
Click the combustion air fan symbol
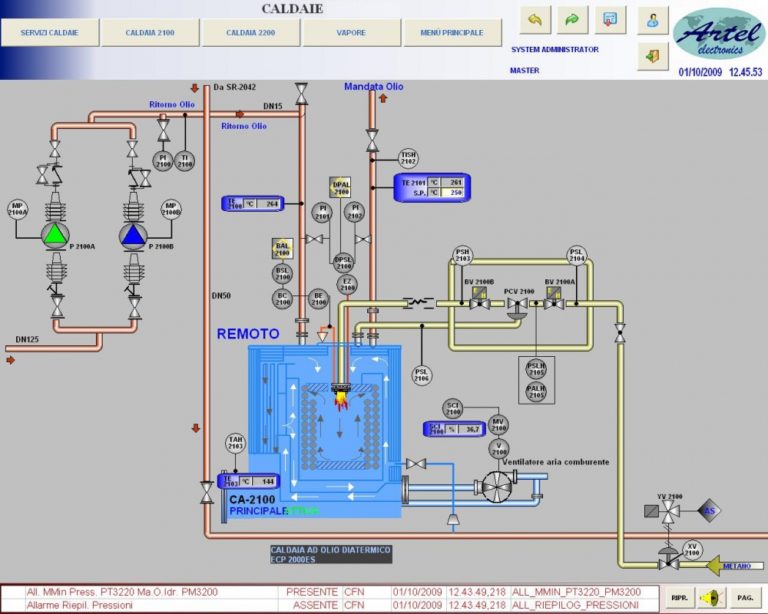[x=497, y=487]
